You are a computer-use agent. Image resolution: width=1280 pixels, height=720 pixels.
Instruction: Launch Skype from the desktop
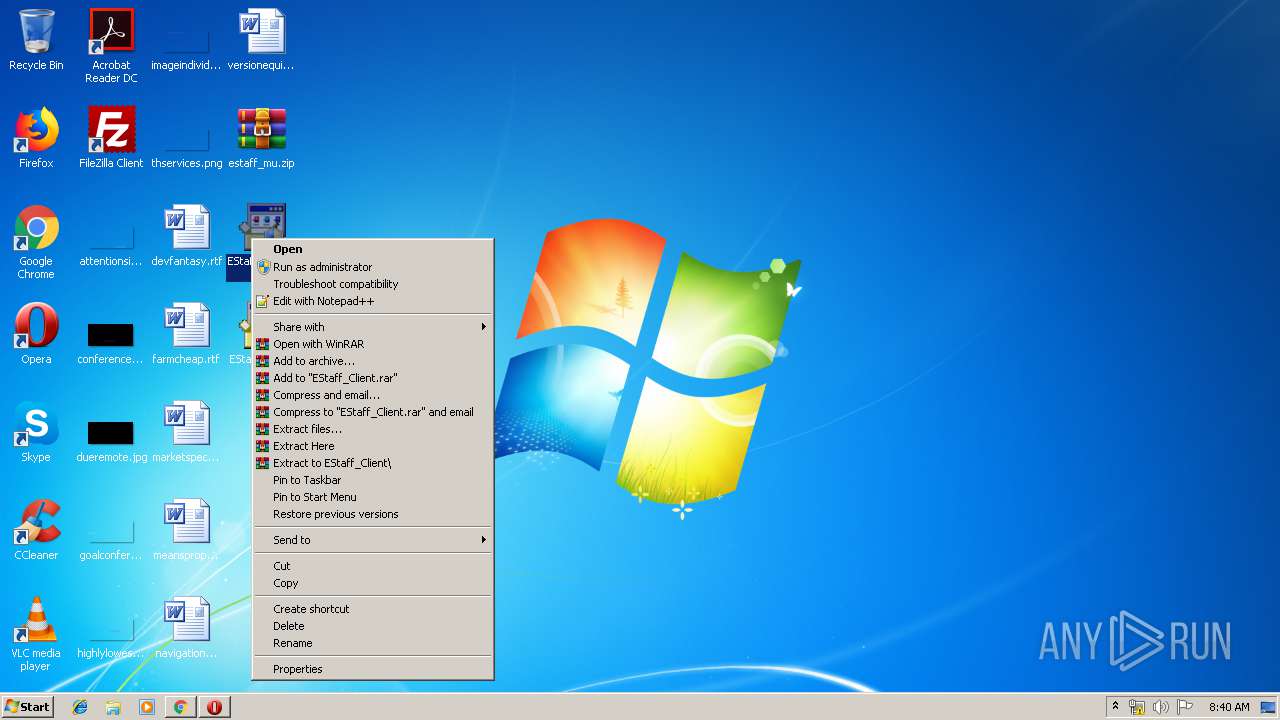[x=36, y=432]
